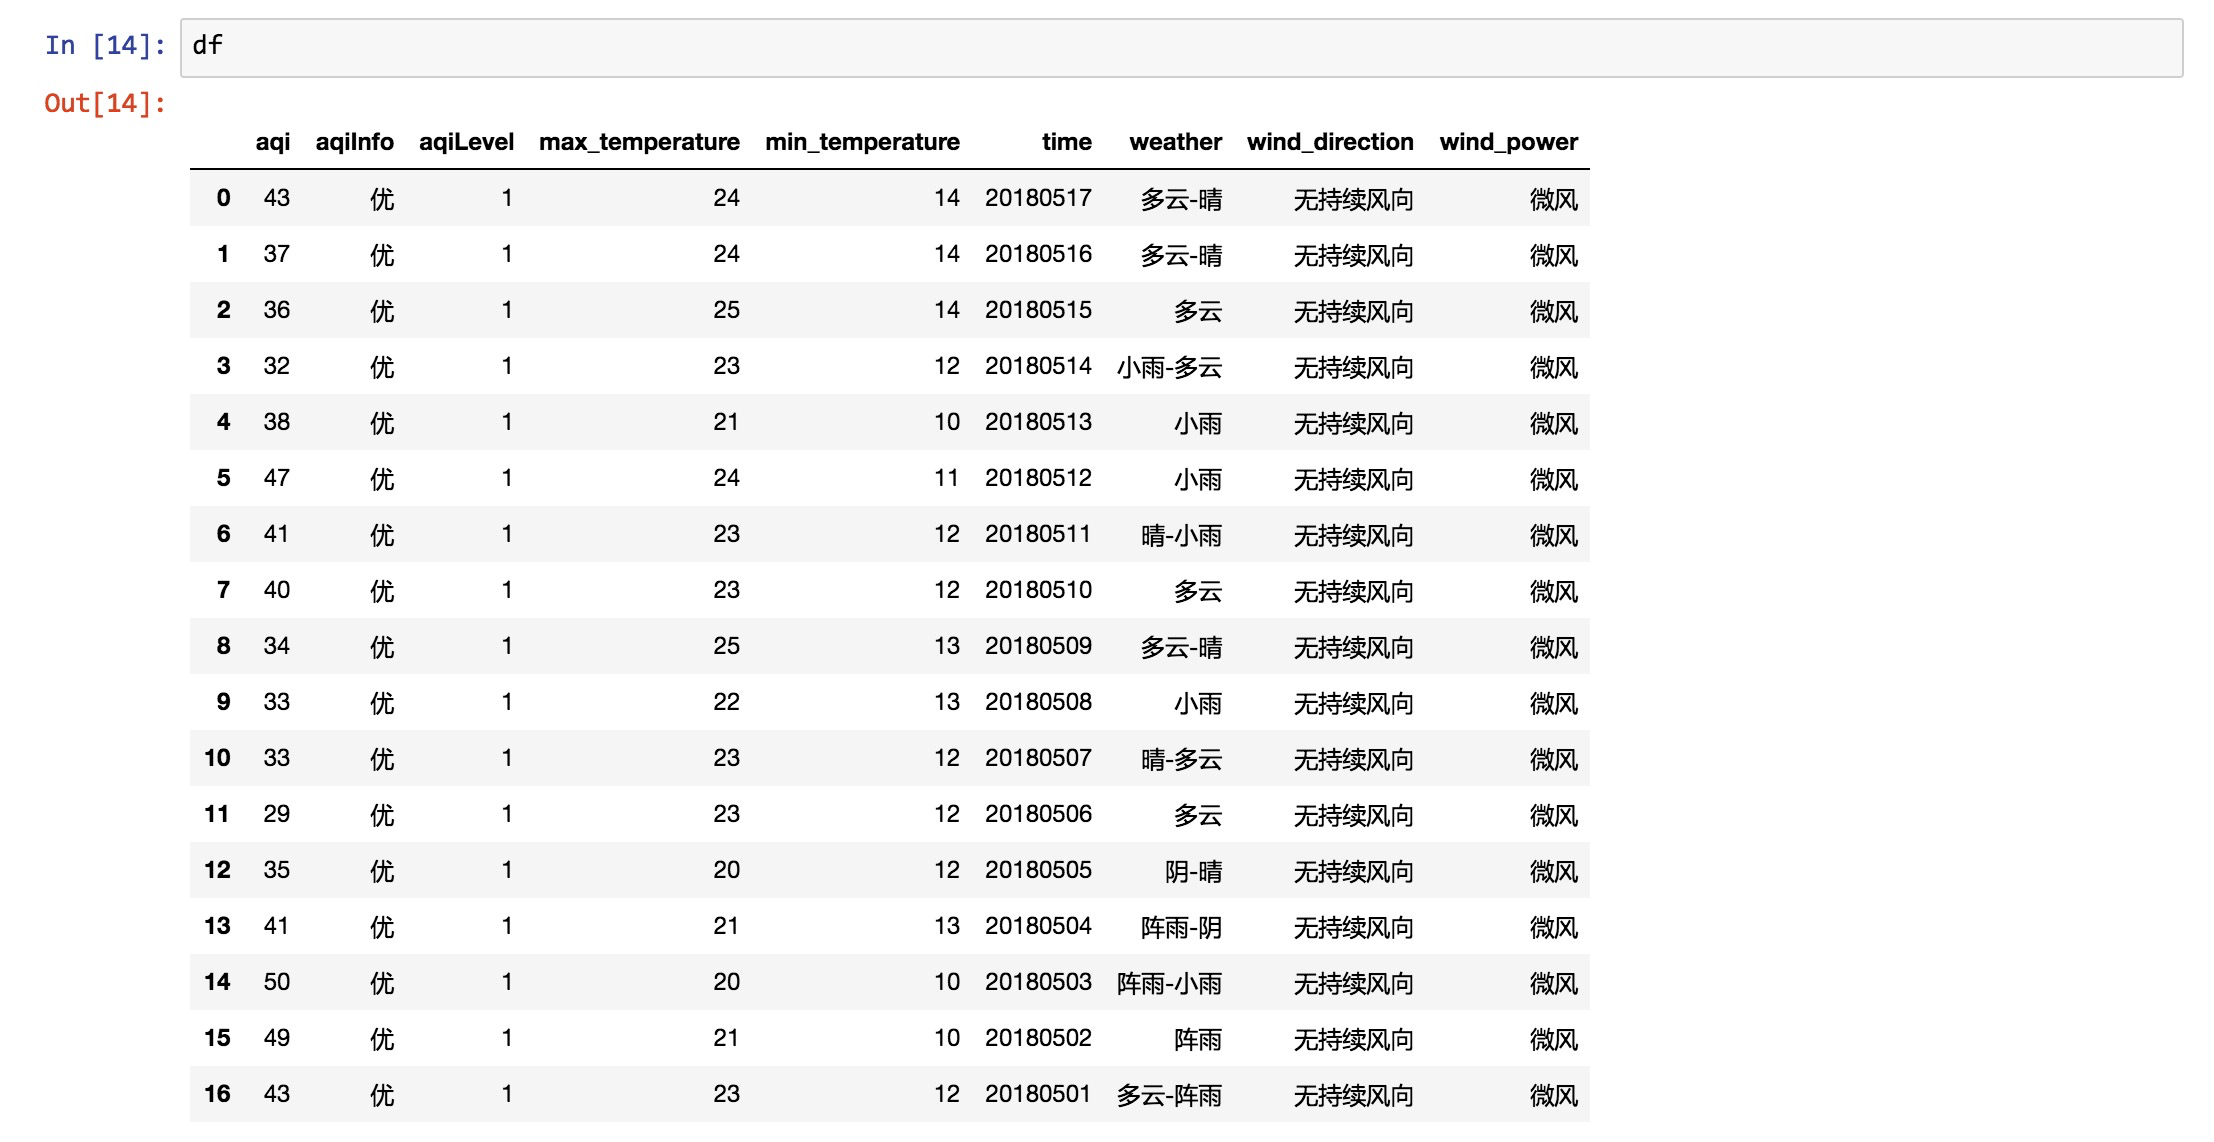Click the Out[14] output prompt

click(x=104, y=104)
